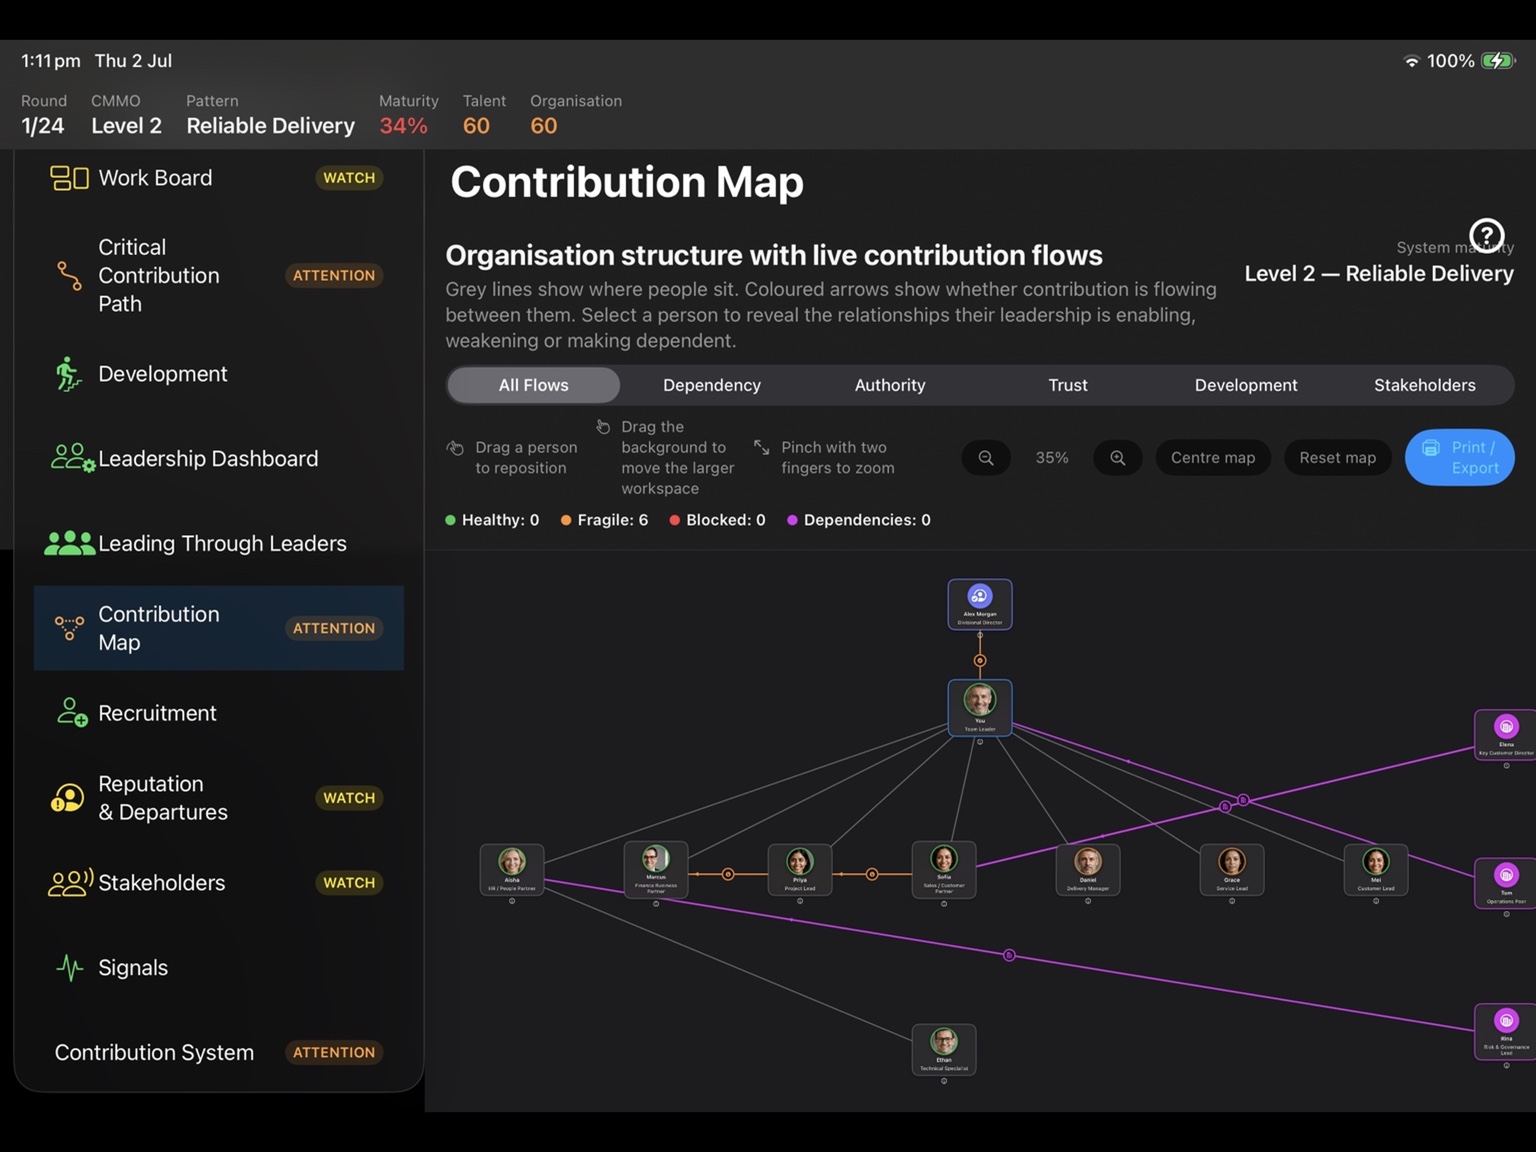The width and height of the screenshot is (1536, 1152).
Task: Select the You Team Leader node
Action: pos(980,708)
